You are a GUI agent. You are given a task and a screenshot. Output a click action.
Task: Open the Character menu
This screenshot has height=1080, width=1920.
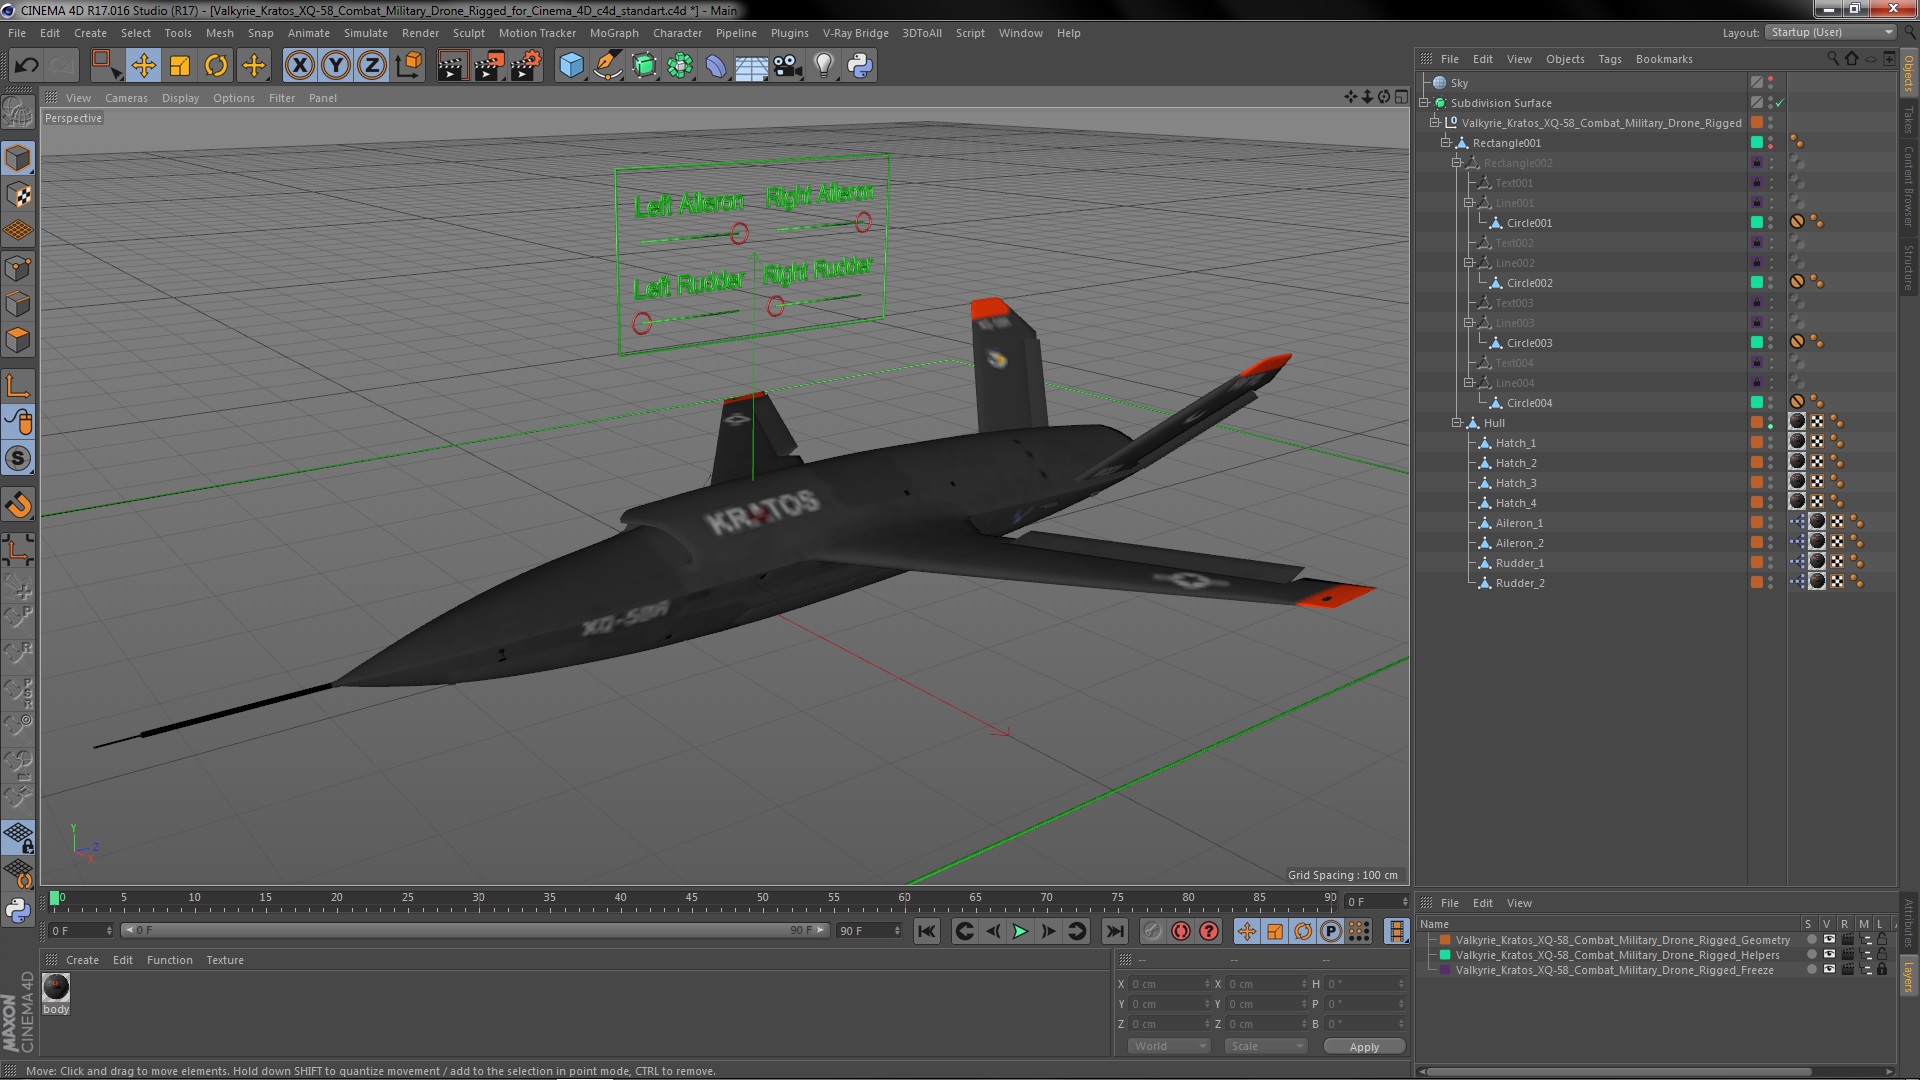(x=677, y=33)
